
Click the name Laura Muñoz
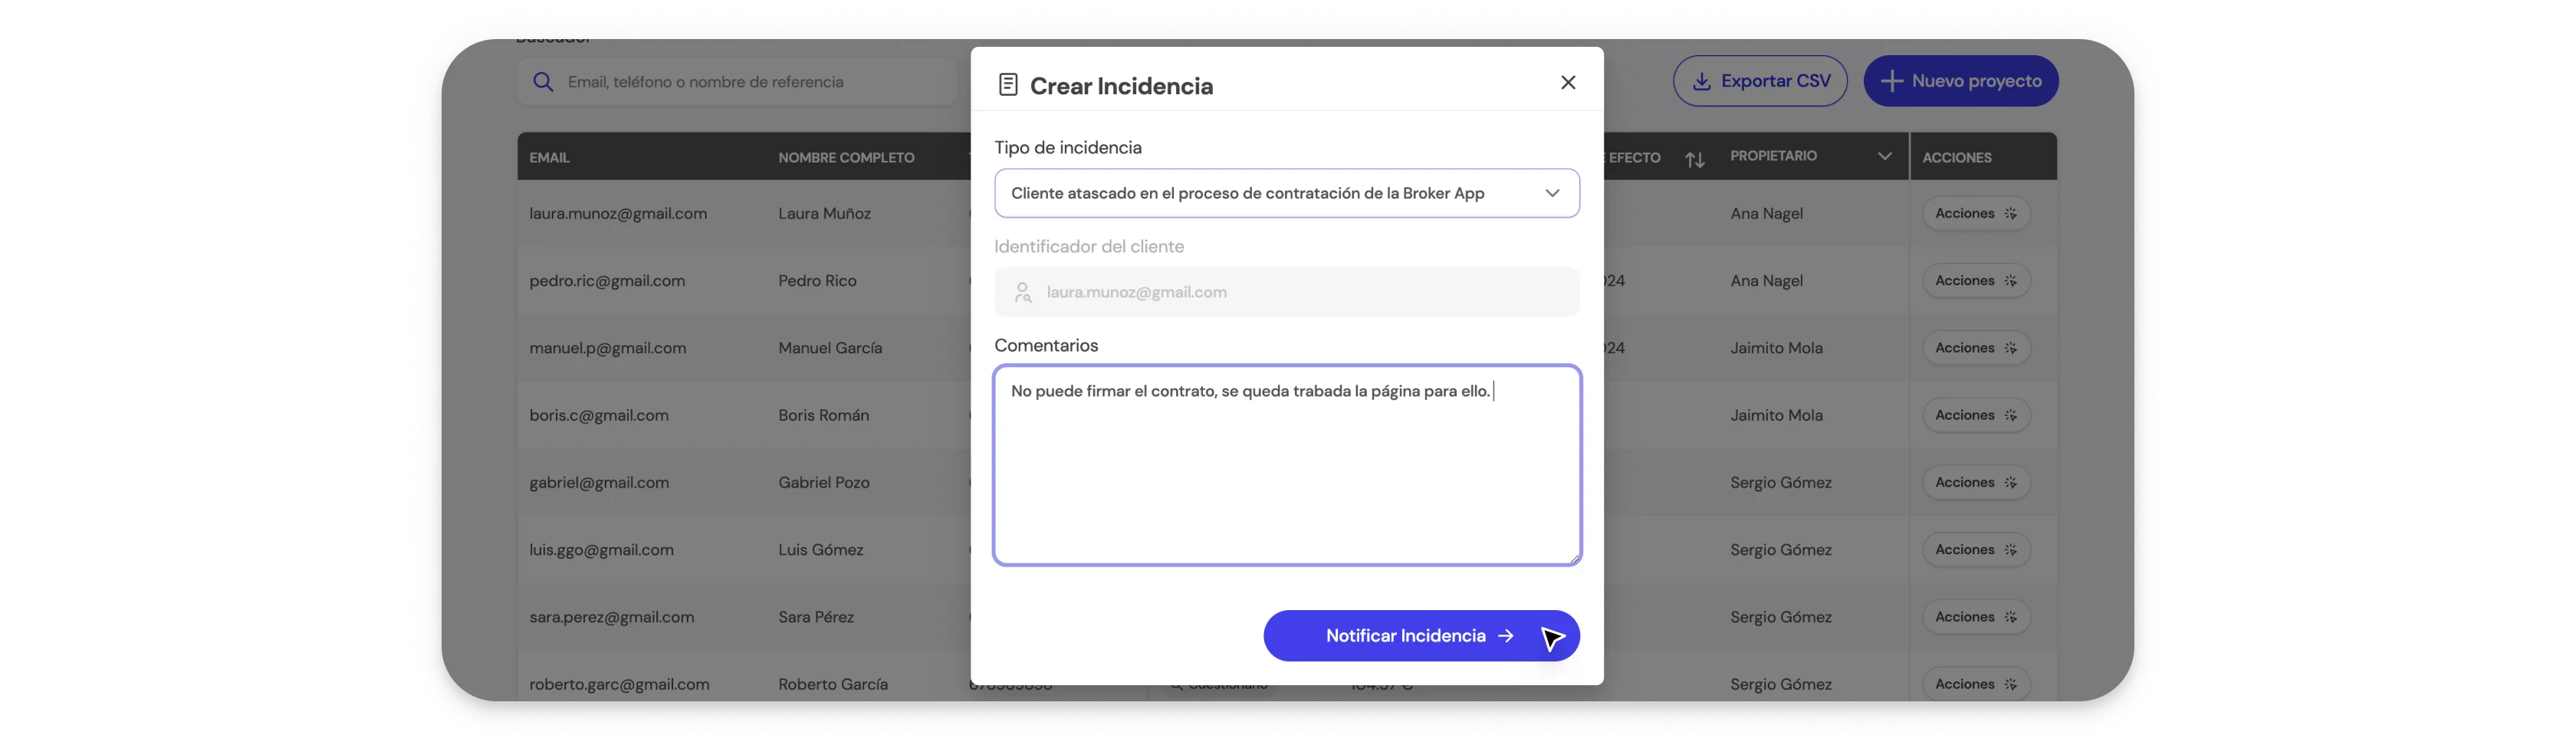coord(825,214)
